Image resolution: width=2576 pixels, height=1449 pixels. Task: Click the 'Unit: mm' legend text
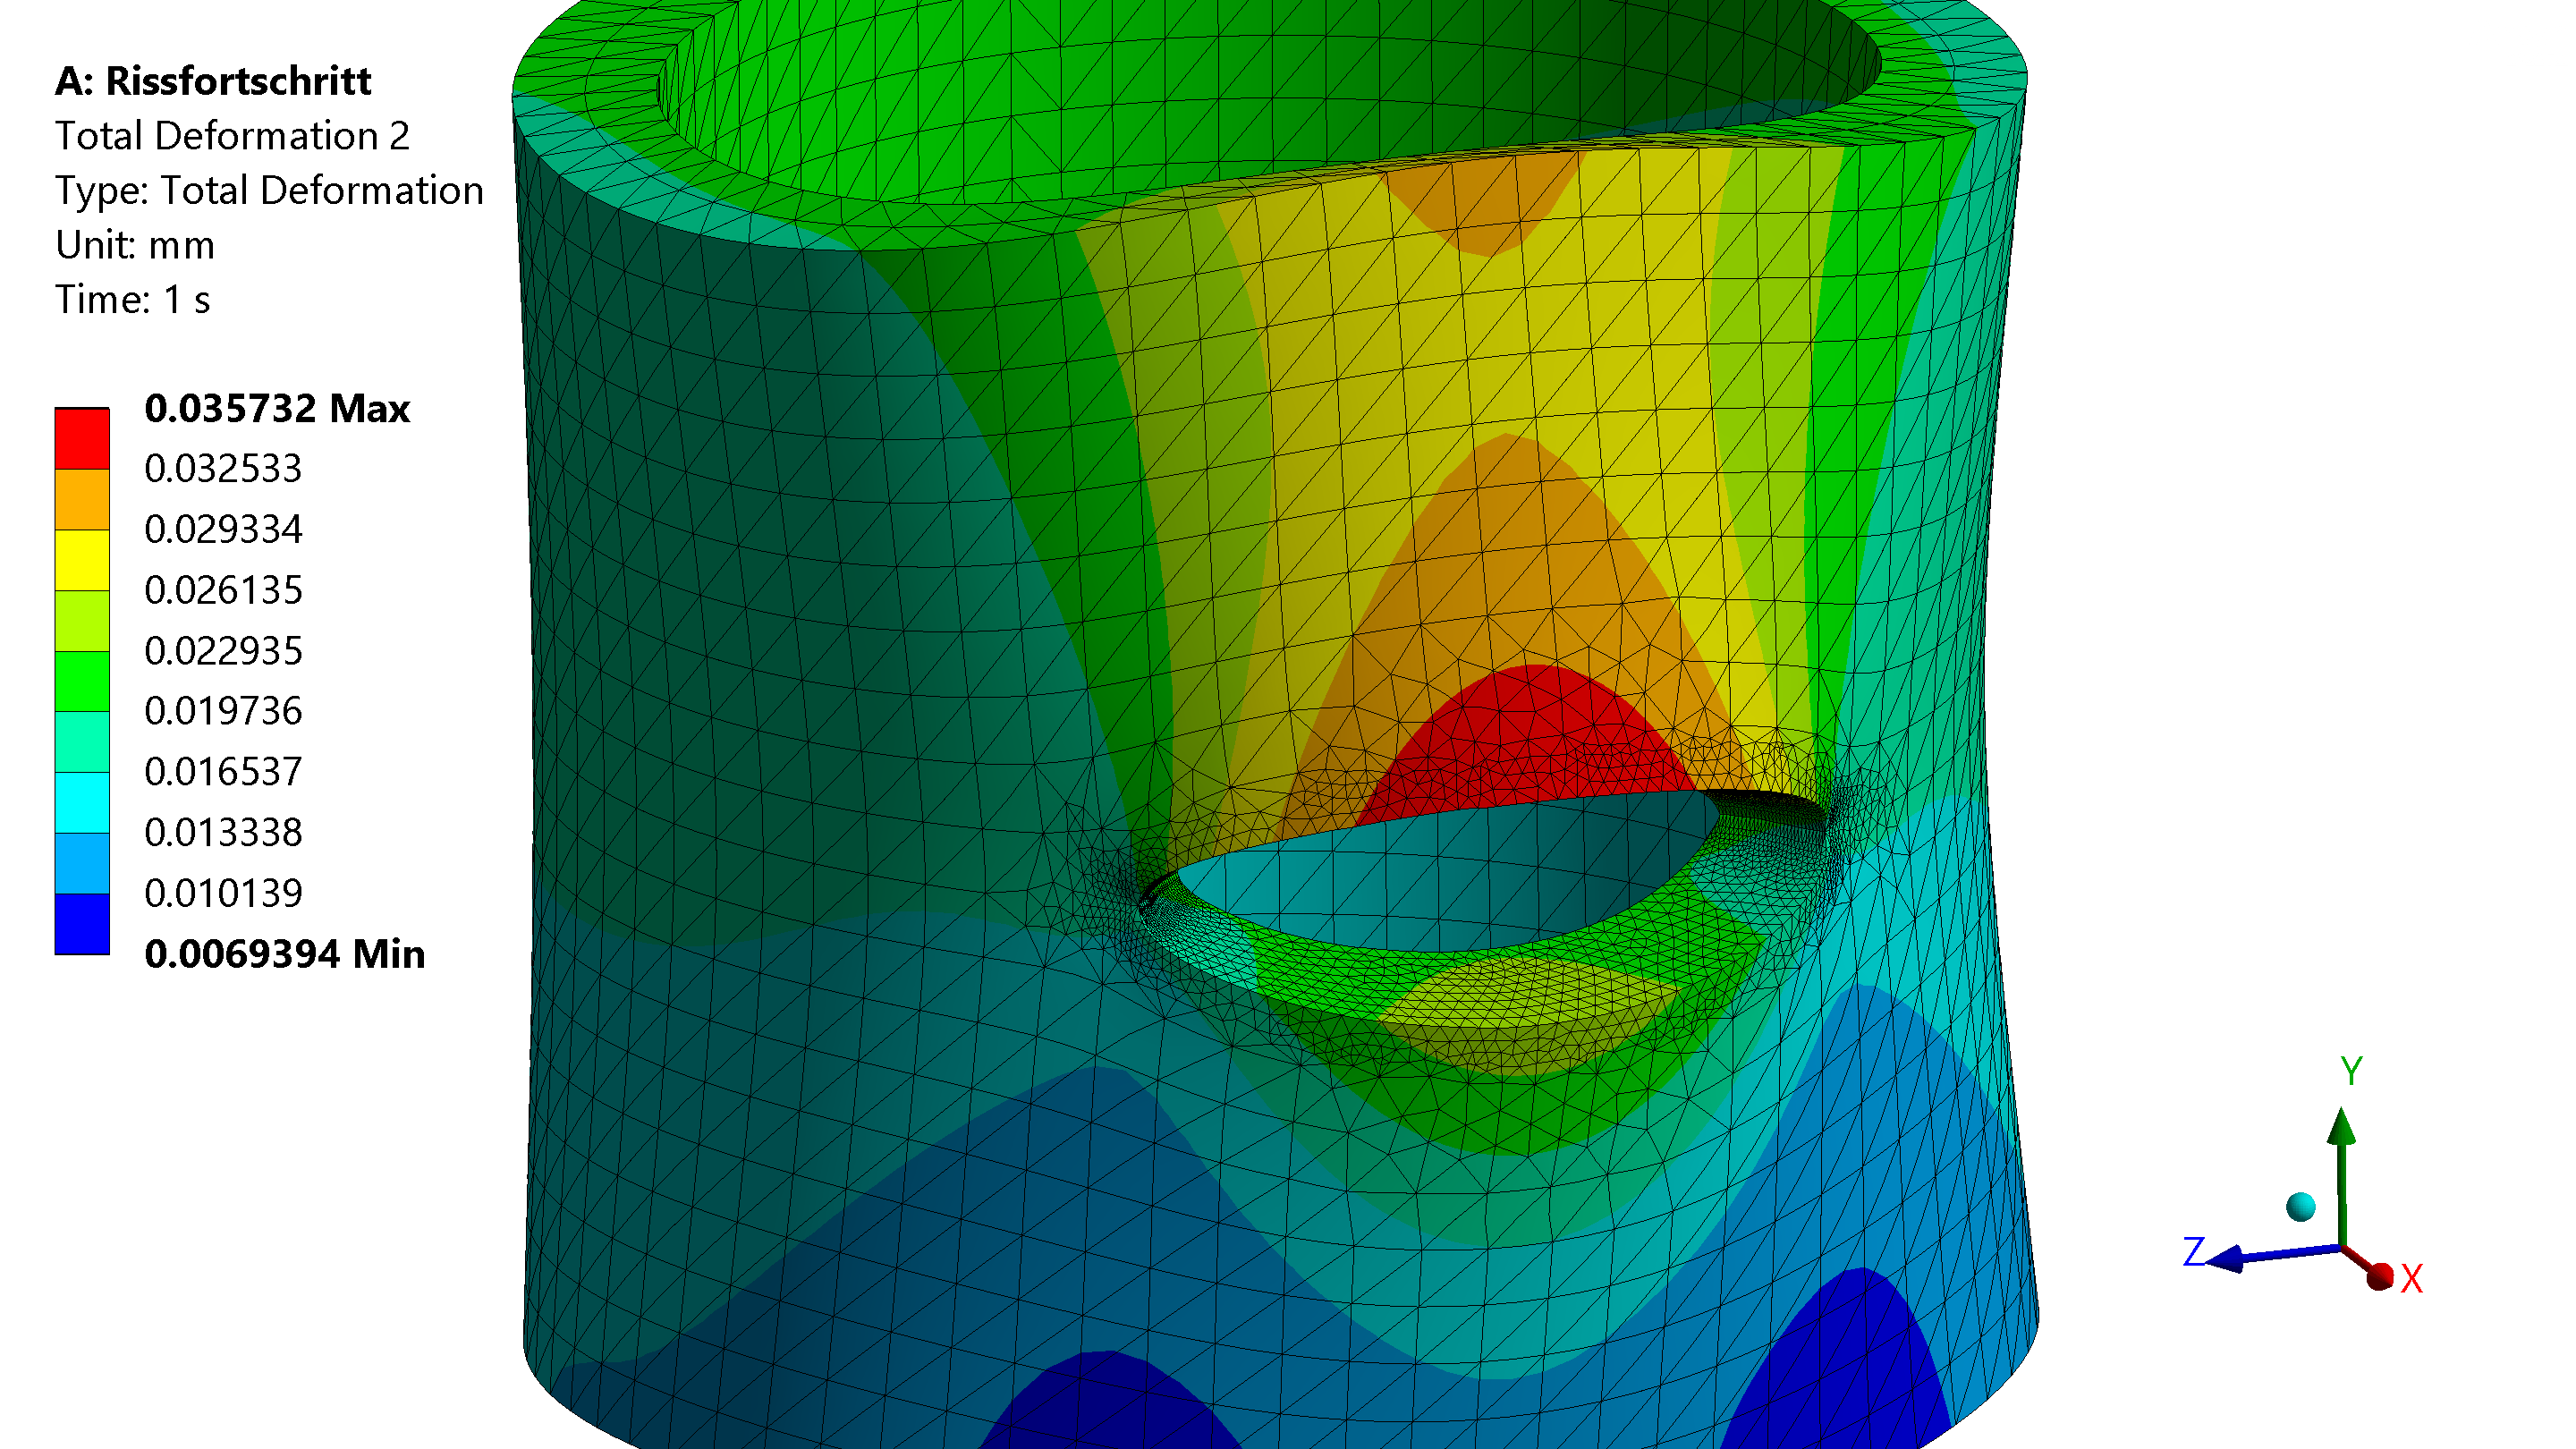click(x=135, y=245)
